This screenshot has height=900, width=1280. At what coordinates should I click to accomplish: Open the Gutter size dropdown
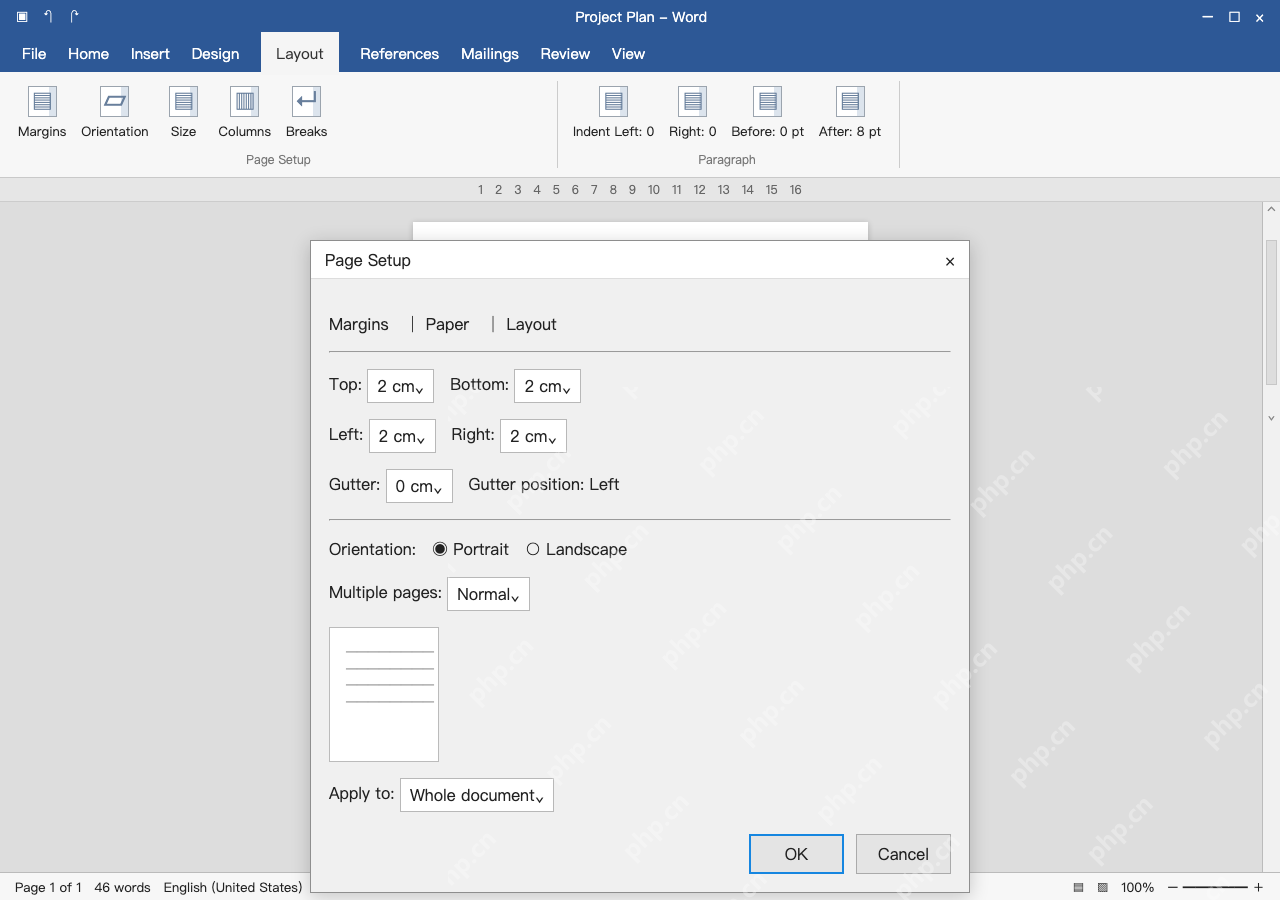pos(419,486)
